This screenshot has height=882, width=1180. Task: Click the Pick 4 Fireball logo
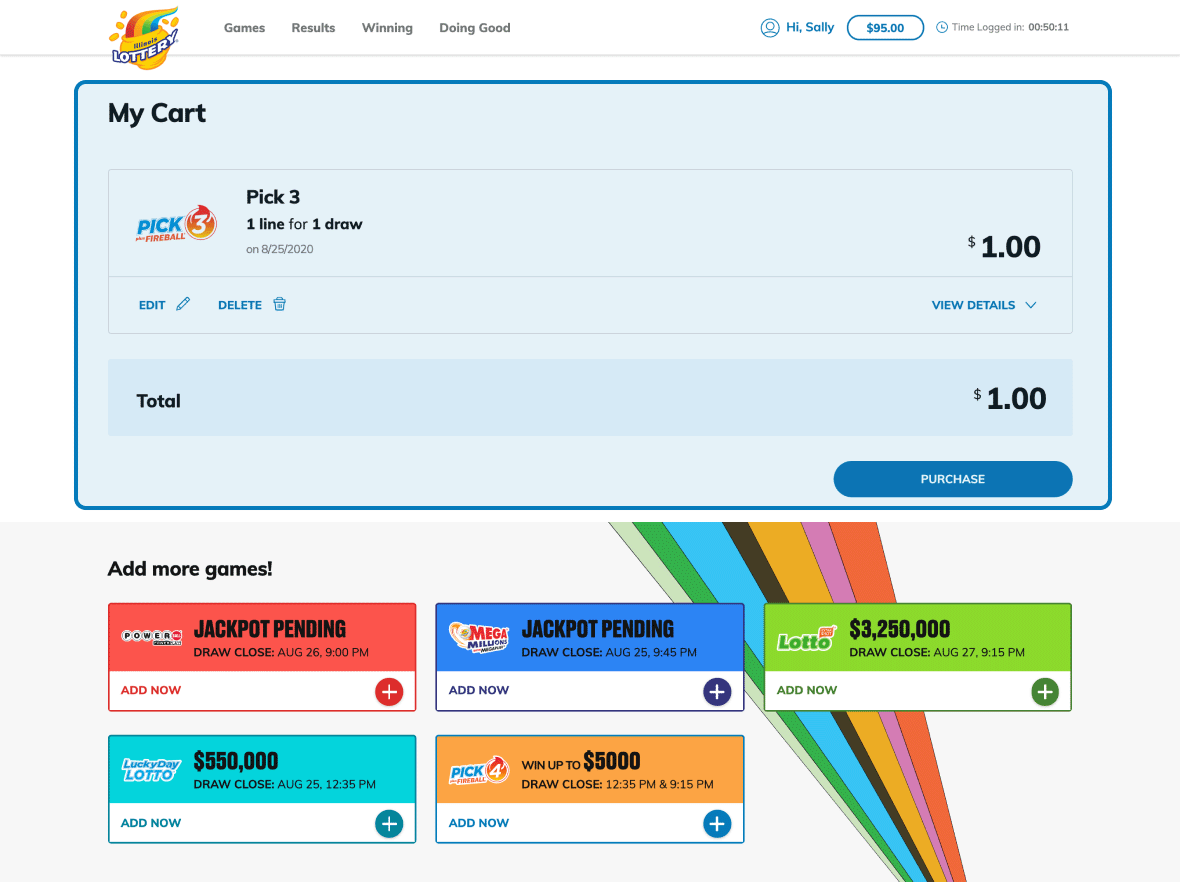point(479,770)
